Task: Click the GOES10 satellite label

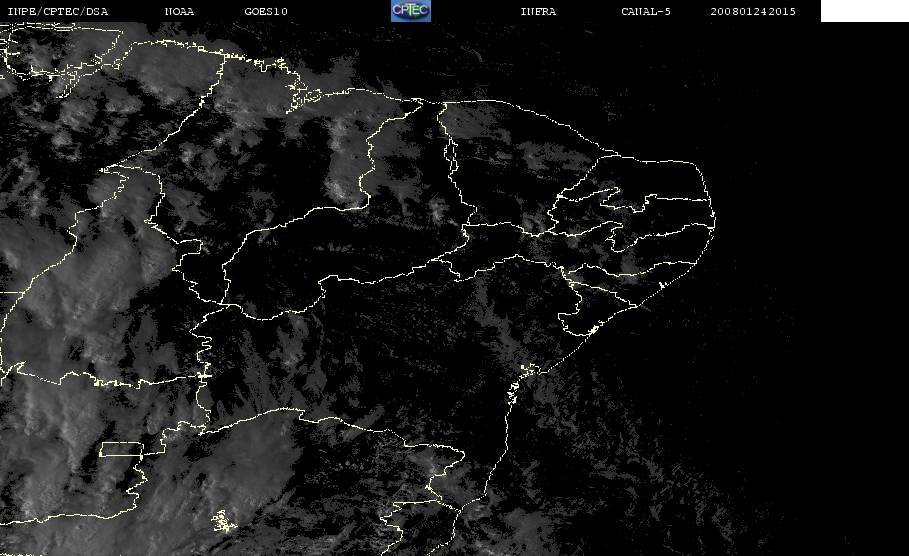Action: click(x=266, y=12)
